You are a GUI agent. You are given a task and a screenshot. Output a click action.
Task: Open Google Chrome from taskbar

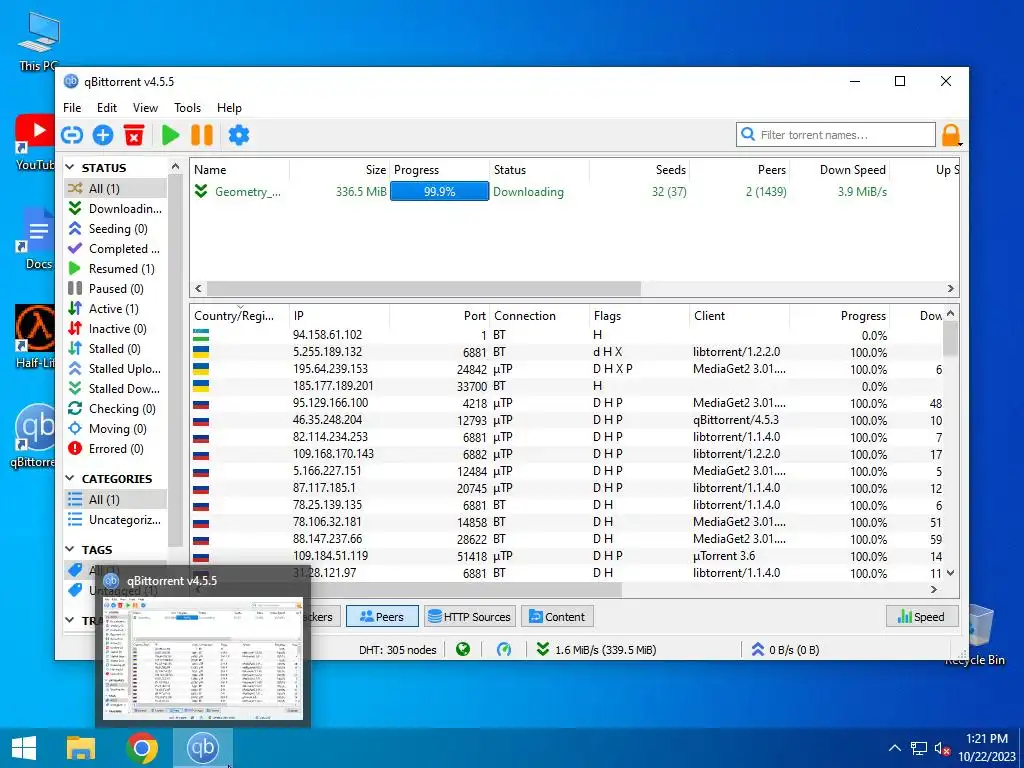pos(142,748)
